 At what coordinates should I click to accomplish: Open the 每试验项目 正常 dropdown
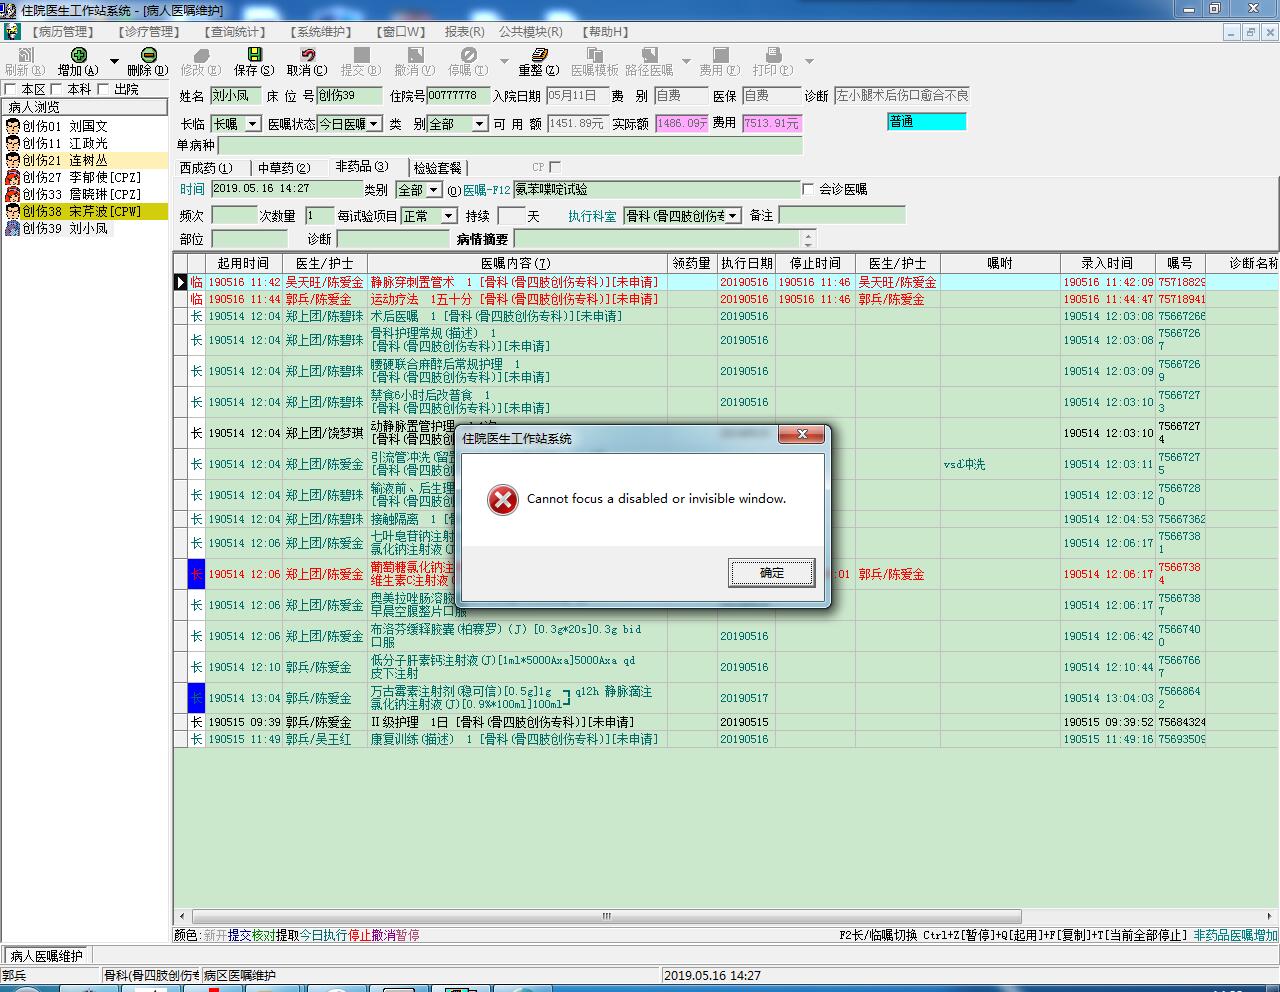(449, 216)
